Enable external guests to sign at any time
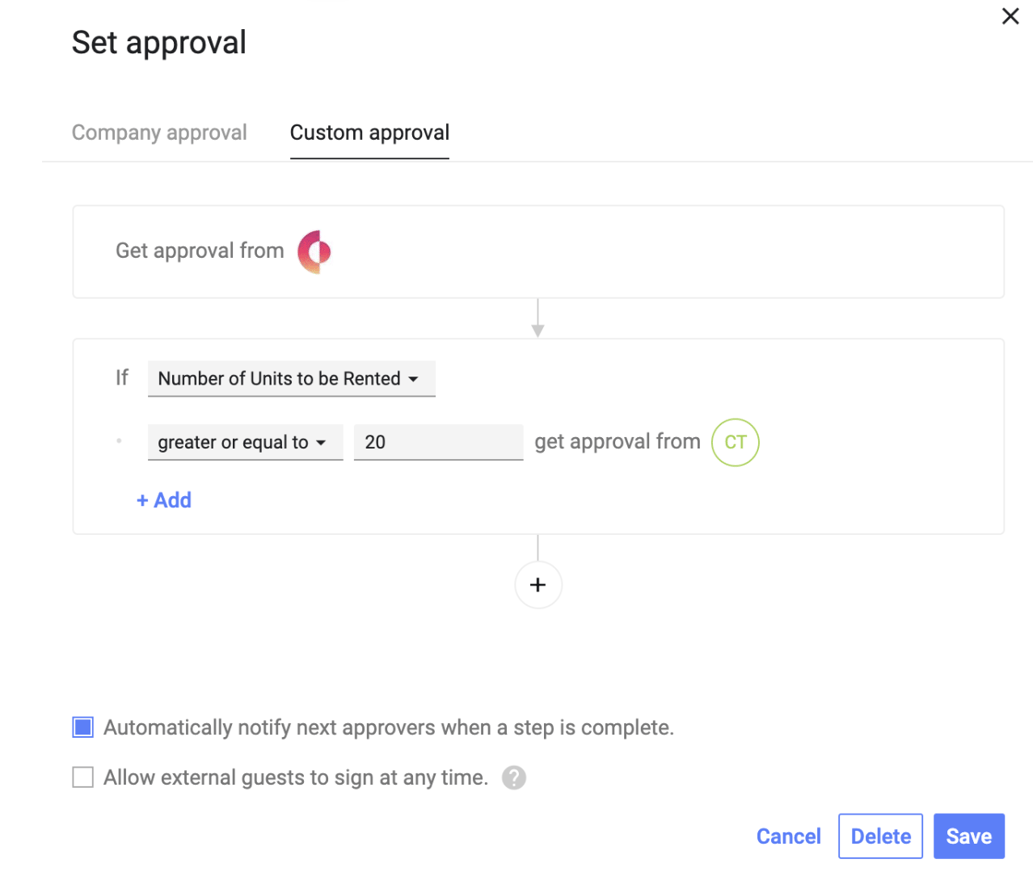 [82, 776]
